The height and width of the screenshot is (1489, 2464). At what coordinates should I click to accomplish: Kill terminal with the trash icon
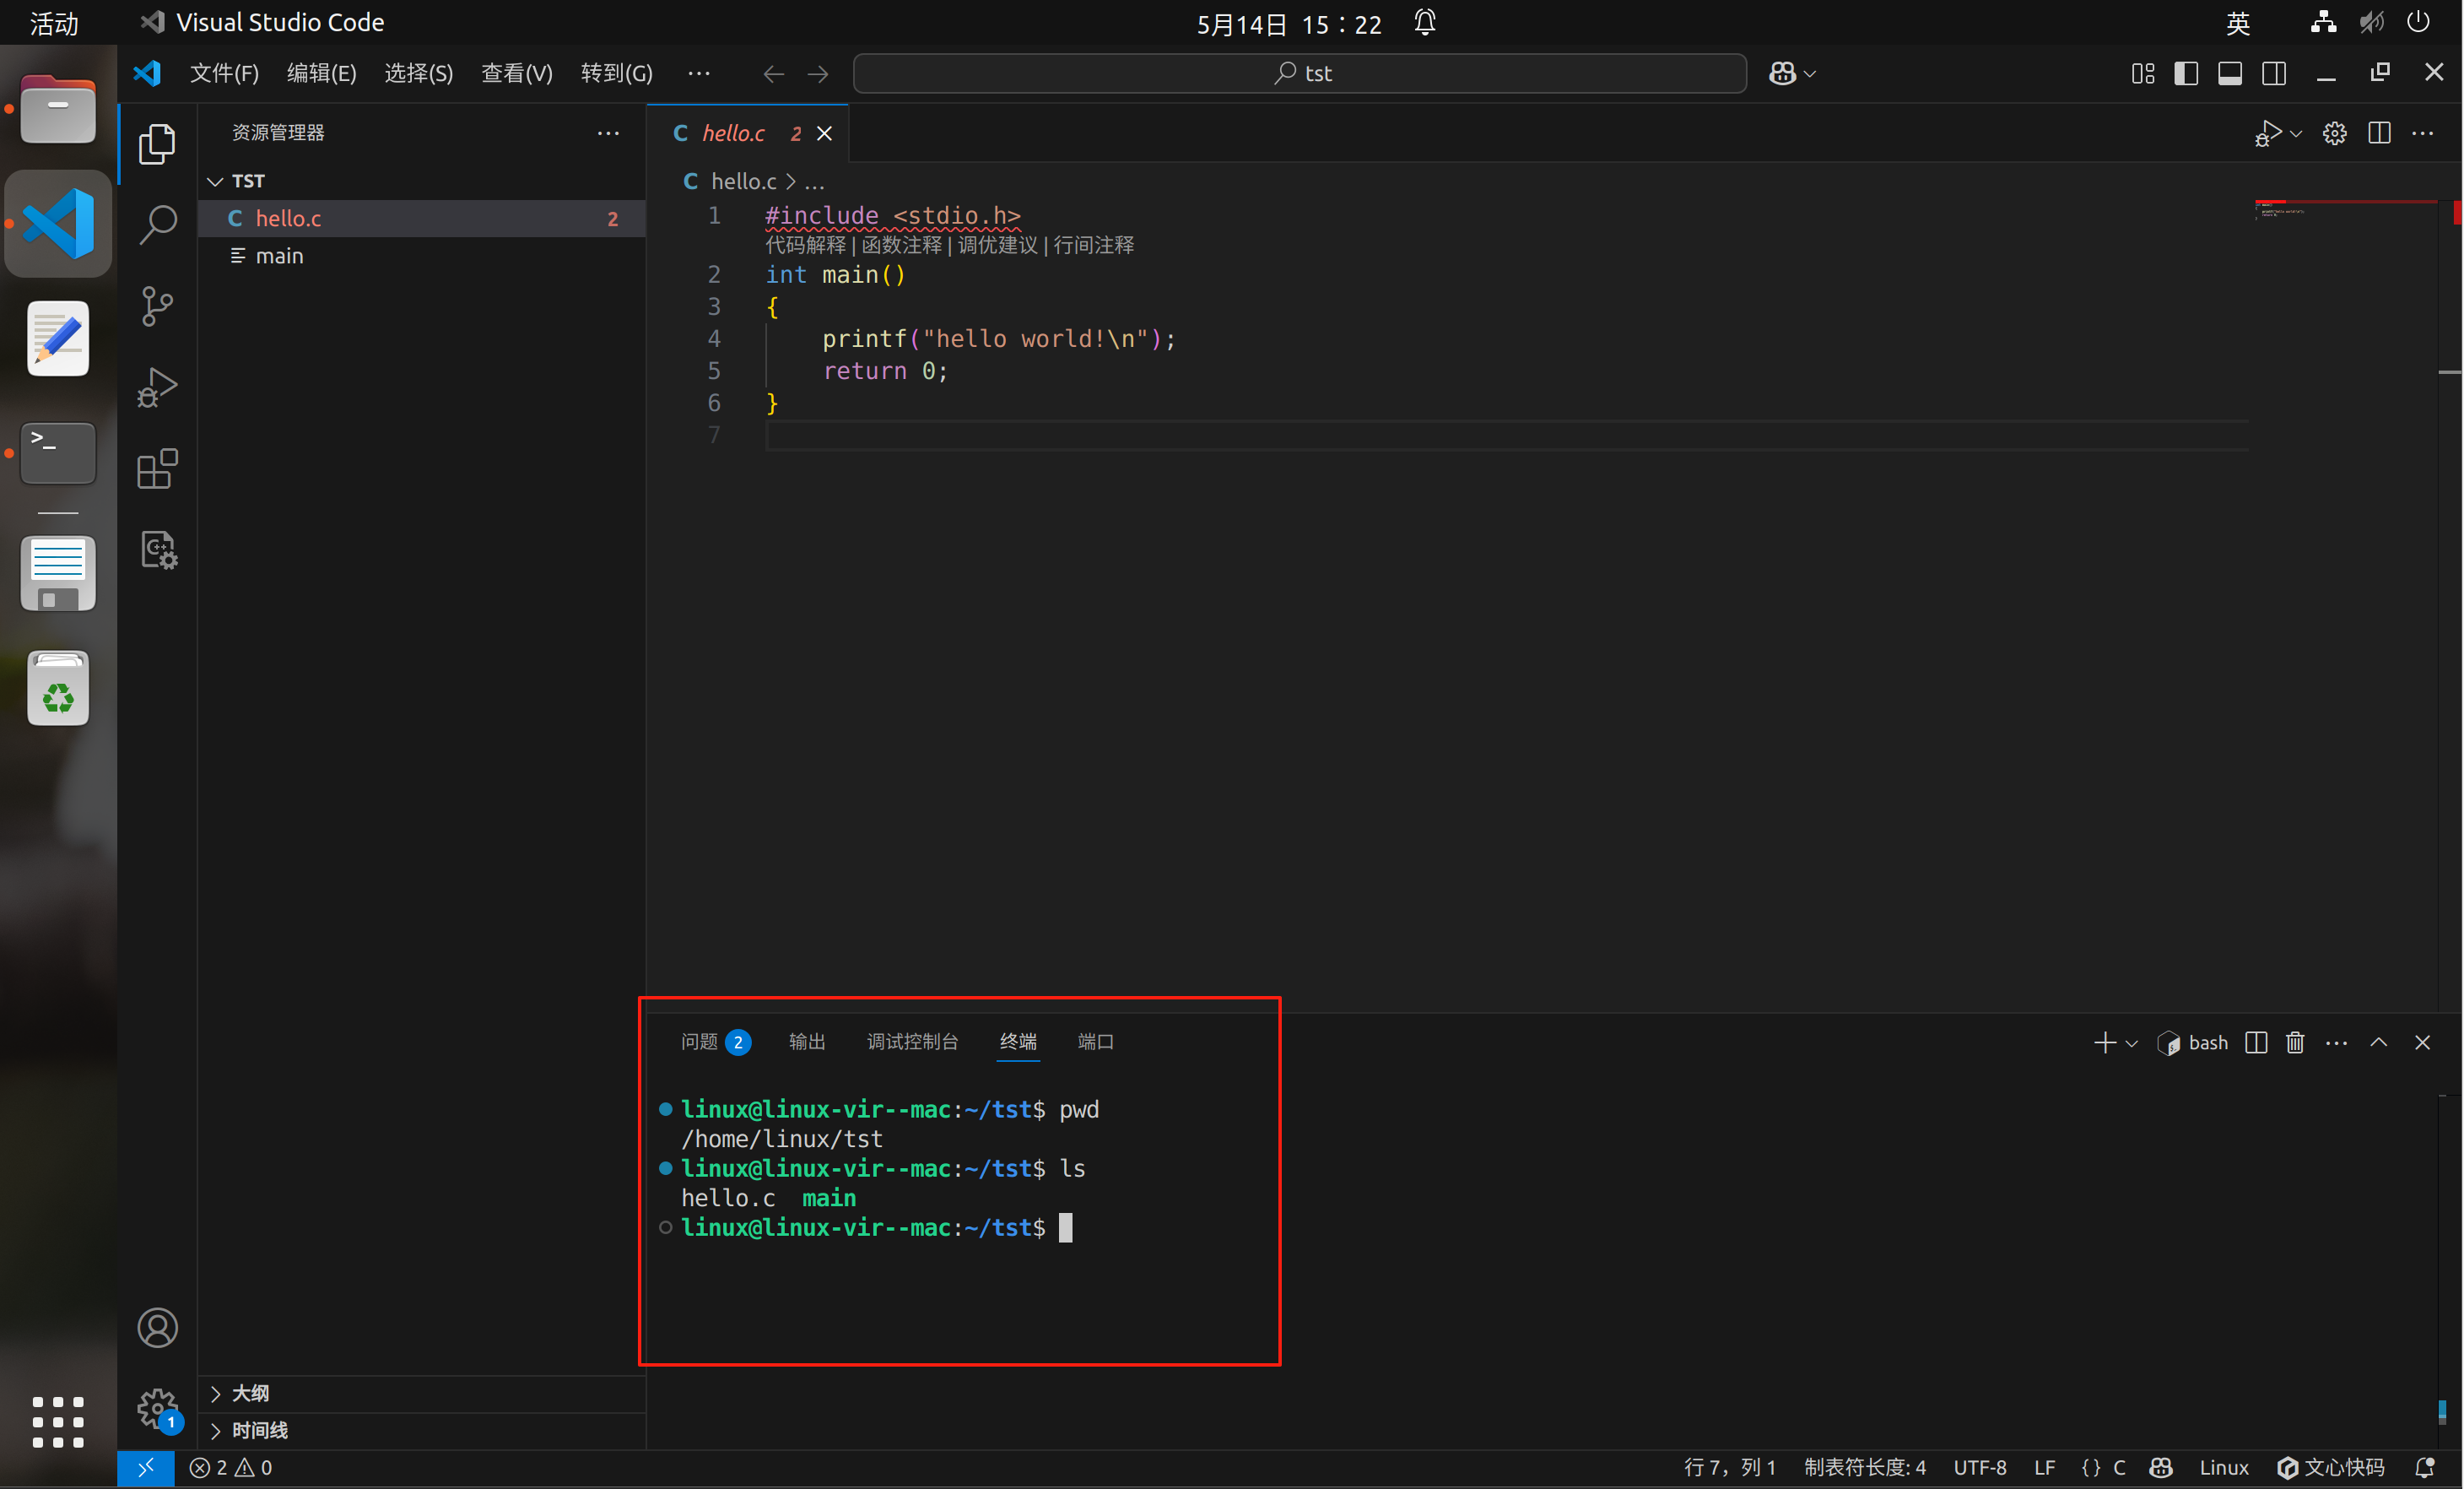coord(2294,1043)
